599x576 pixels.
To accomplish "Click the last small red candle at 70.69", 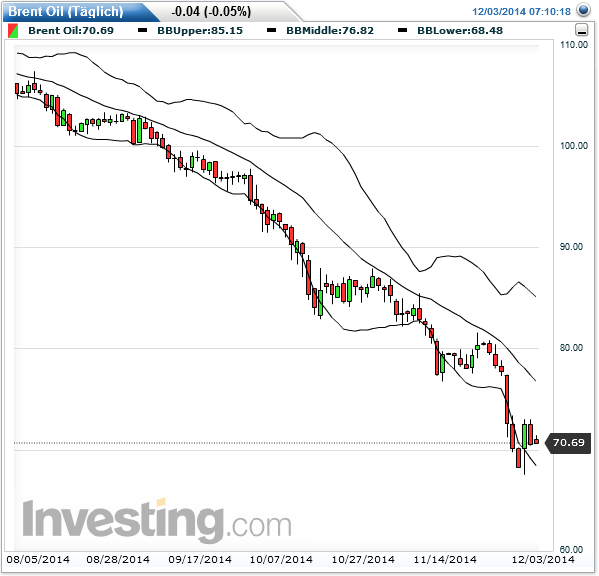I will click(x=536, y=441).
